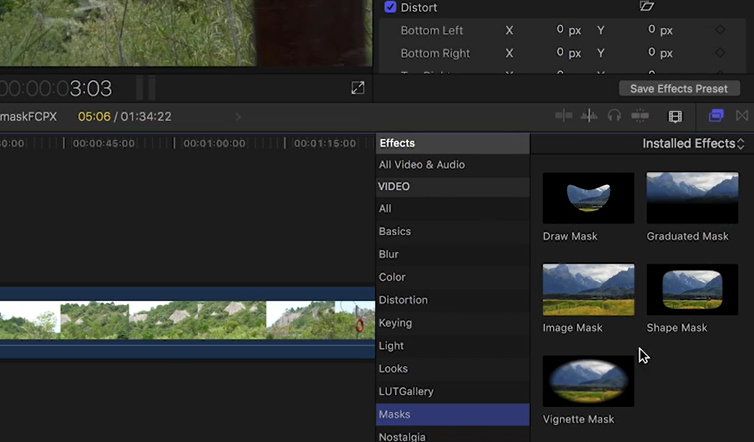The width and height of the screenshot is (754, 442).
Task: Add keyframe for Bottom Left
Action: click(720, 30)
